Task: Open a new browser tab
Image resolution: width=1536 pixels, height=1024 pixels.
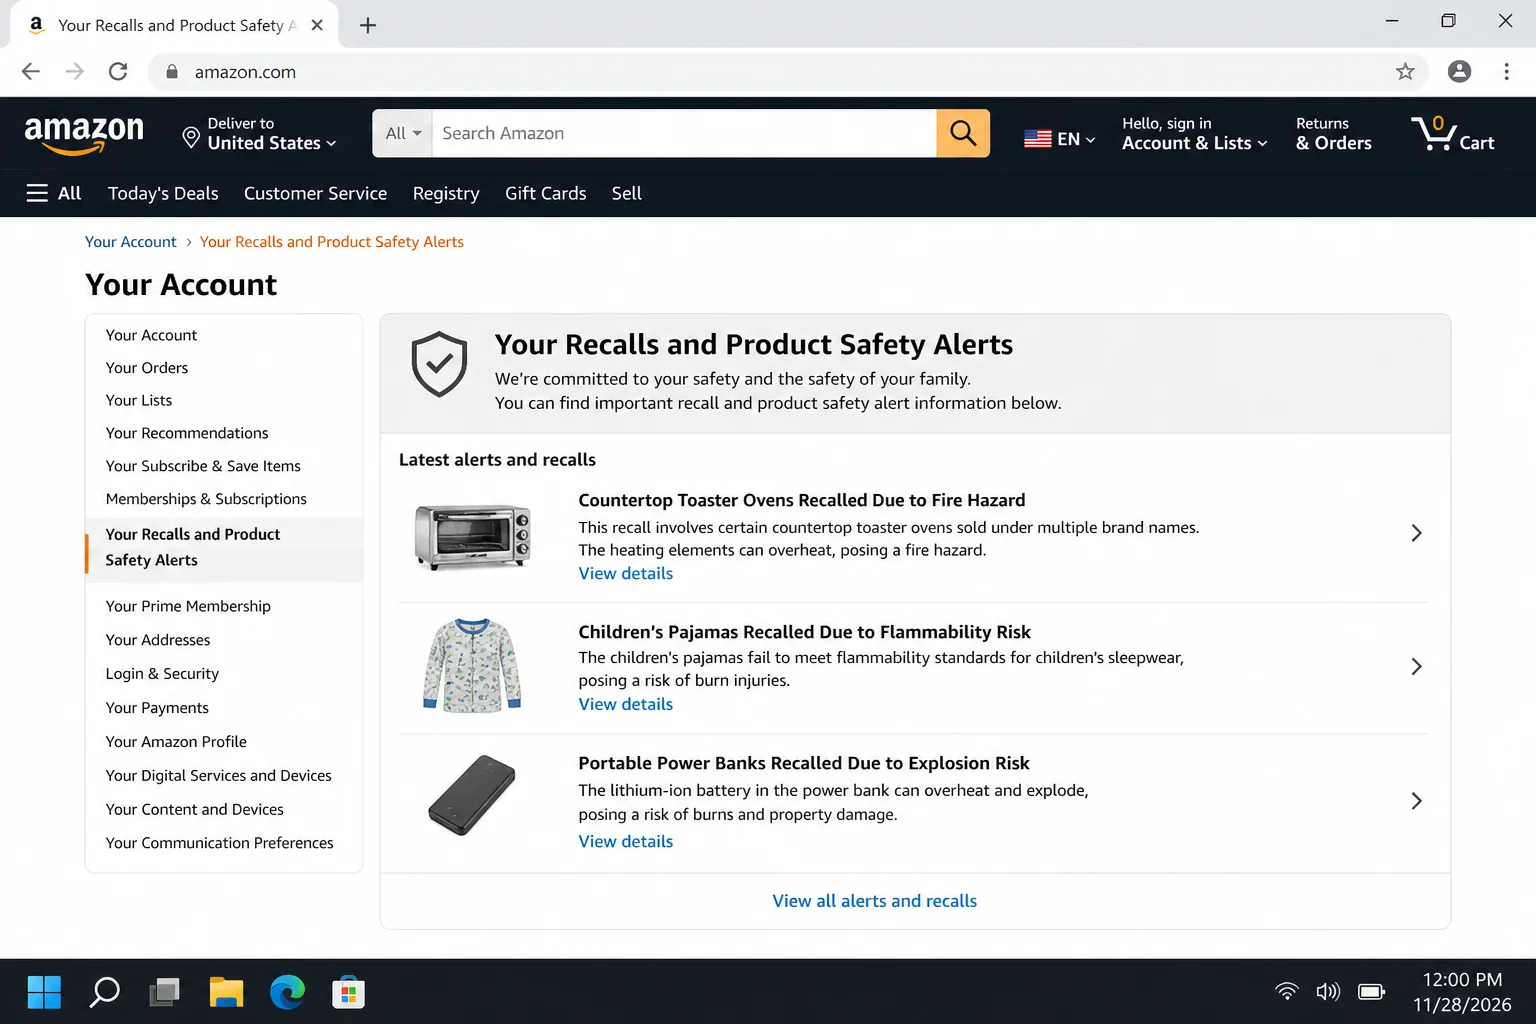Action: click(x=368, y=25)
